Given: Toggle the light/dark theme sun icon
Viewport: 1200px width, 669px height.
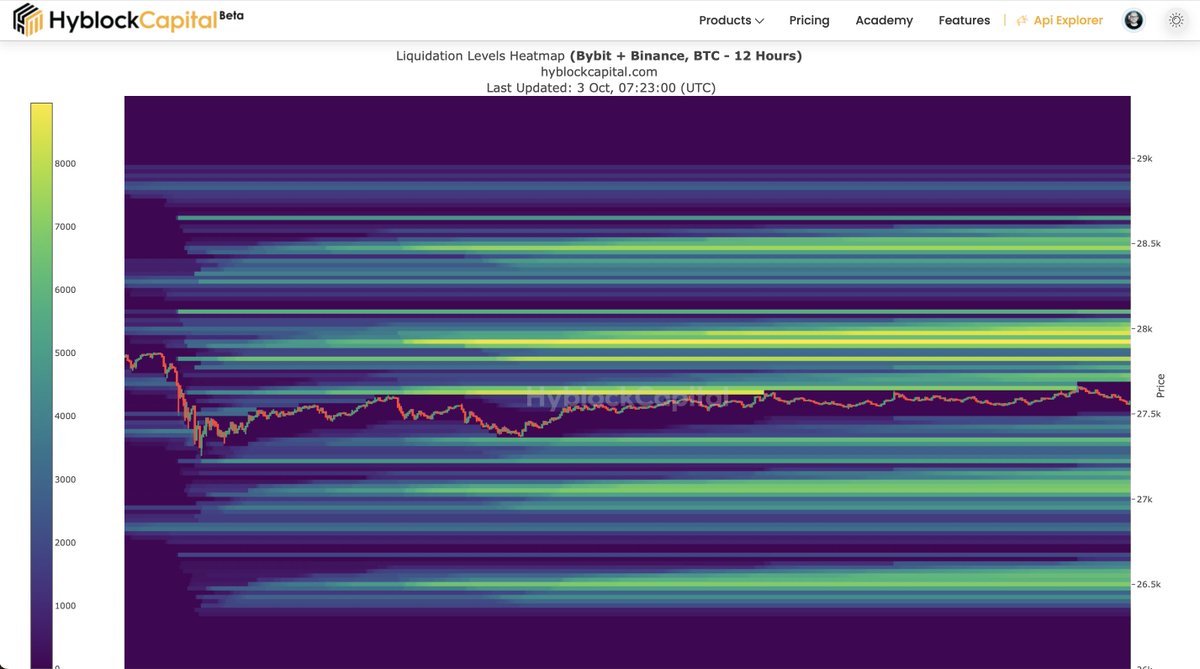Looking at the screenshot, I should point(1176,20).
